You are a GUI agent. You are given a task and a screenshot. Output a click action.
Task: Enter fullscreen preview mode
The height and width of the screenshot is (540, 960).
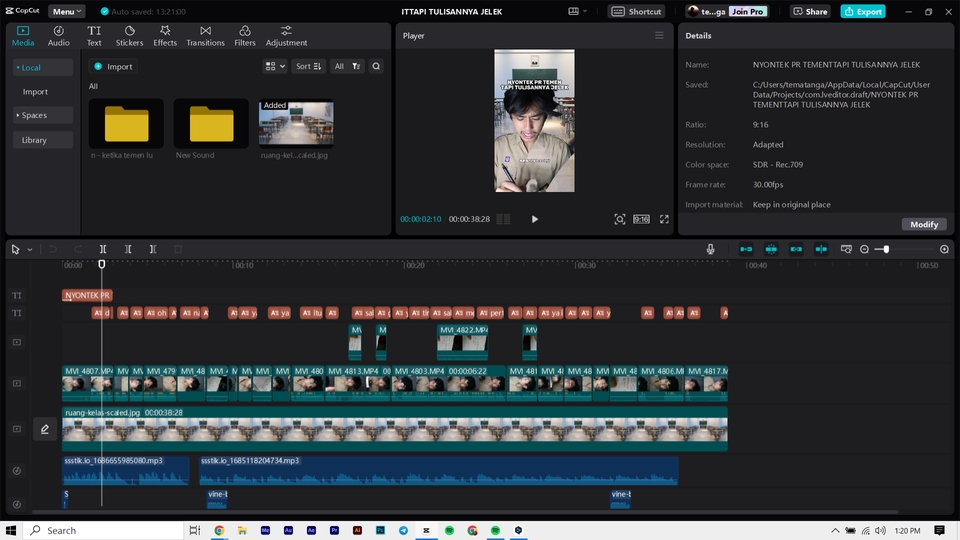tap(664, 219)
